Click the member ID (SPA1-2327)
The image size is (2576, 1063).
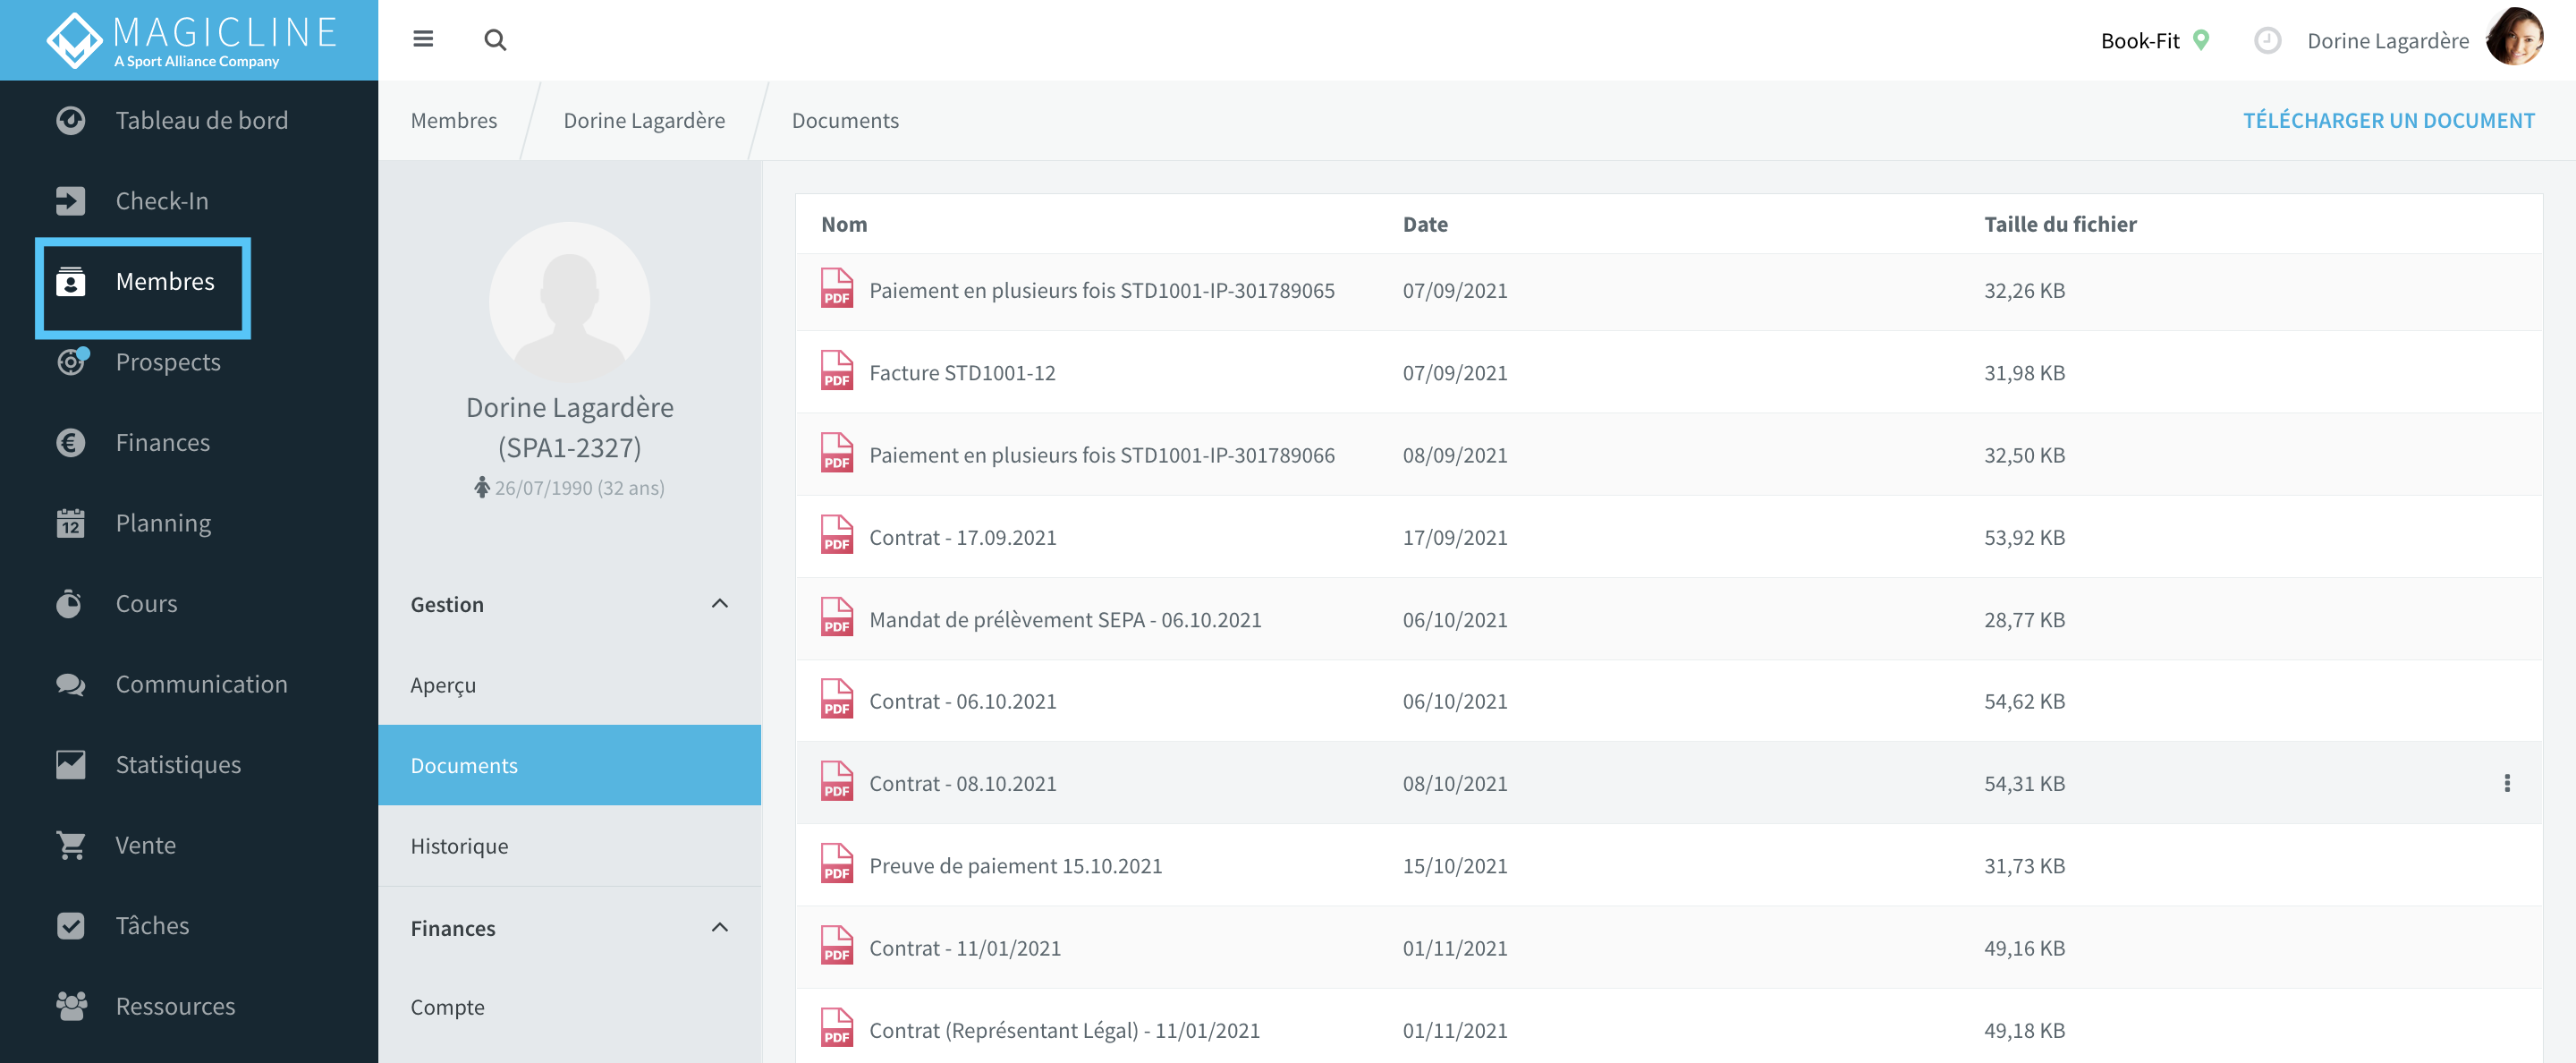pyautogui.click(x=569, y=447)
